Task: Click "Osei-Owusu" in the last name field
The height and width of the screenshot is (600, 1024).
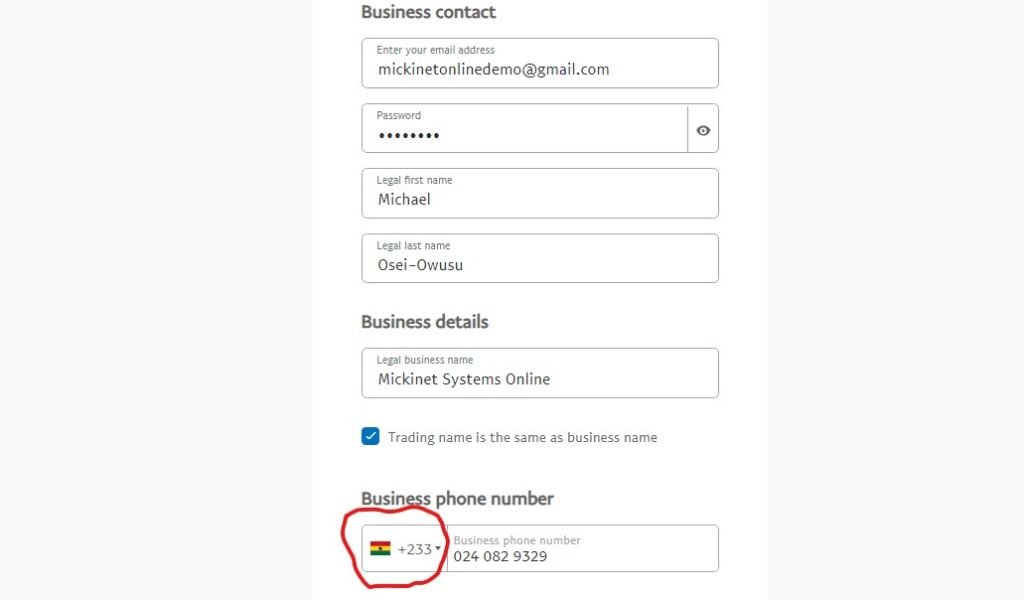Action: pos(420,265)
